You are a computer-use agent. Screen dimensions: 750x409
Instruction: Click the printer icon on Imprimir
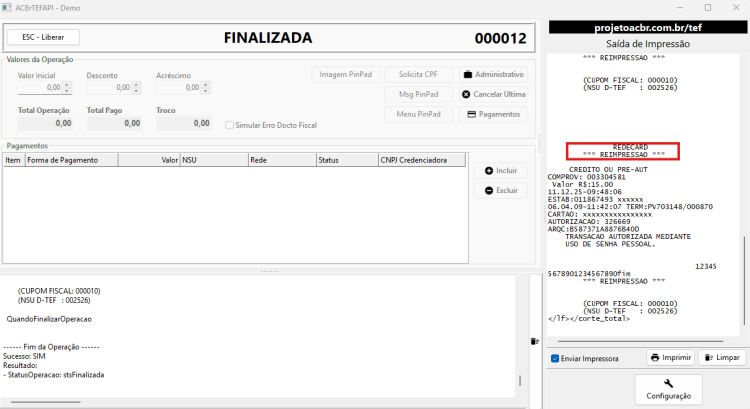click(x=655, y=357)
